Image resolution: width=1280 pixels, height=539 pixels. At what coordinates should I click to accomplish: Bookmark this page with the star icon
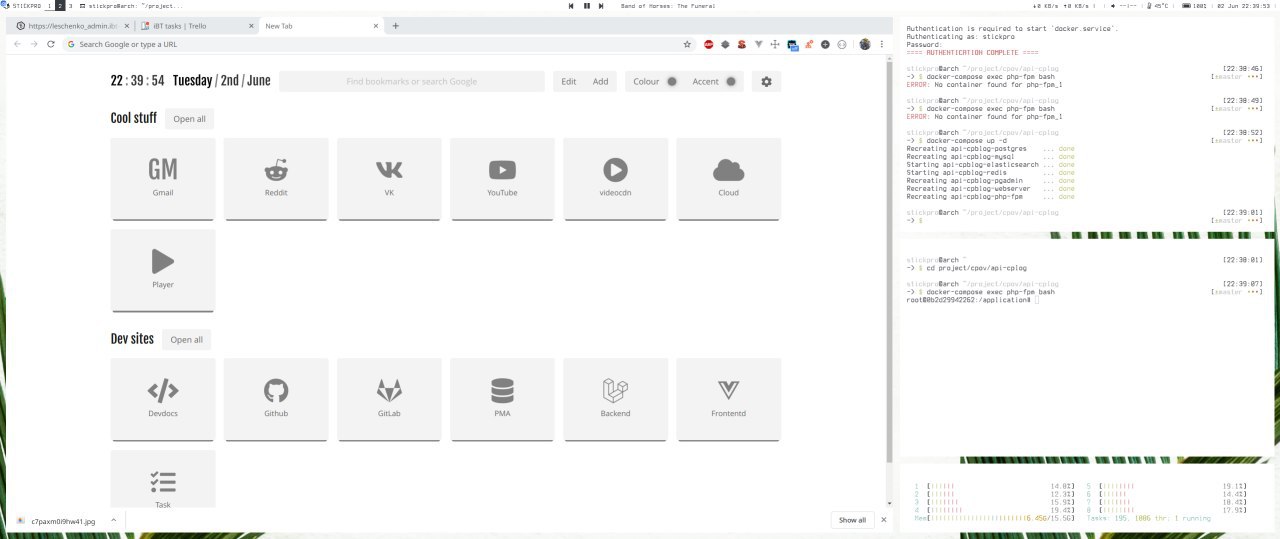[x=687, y=44]
